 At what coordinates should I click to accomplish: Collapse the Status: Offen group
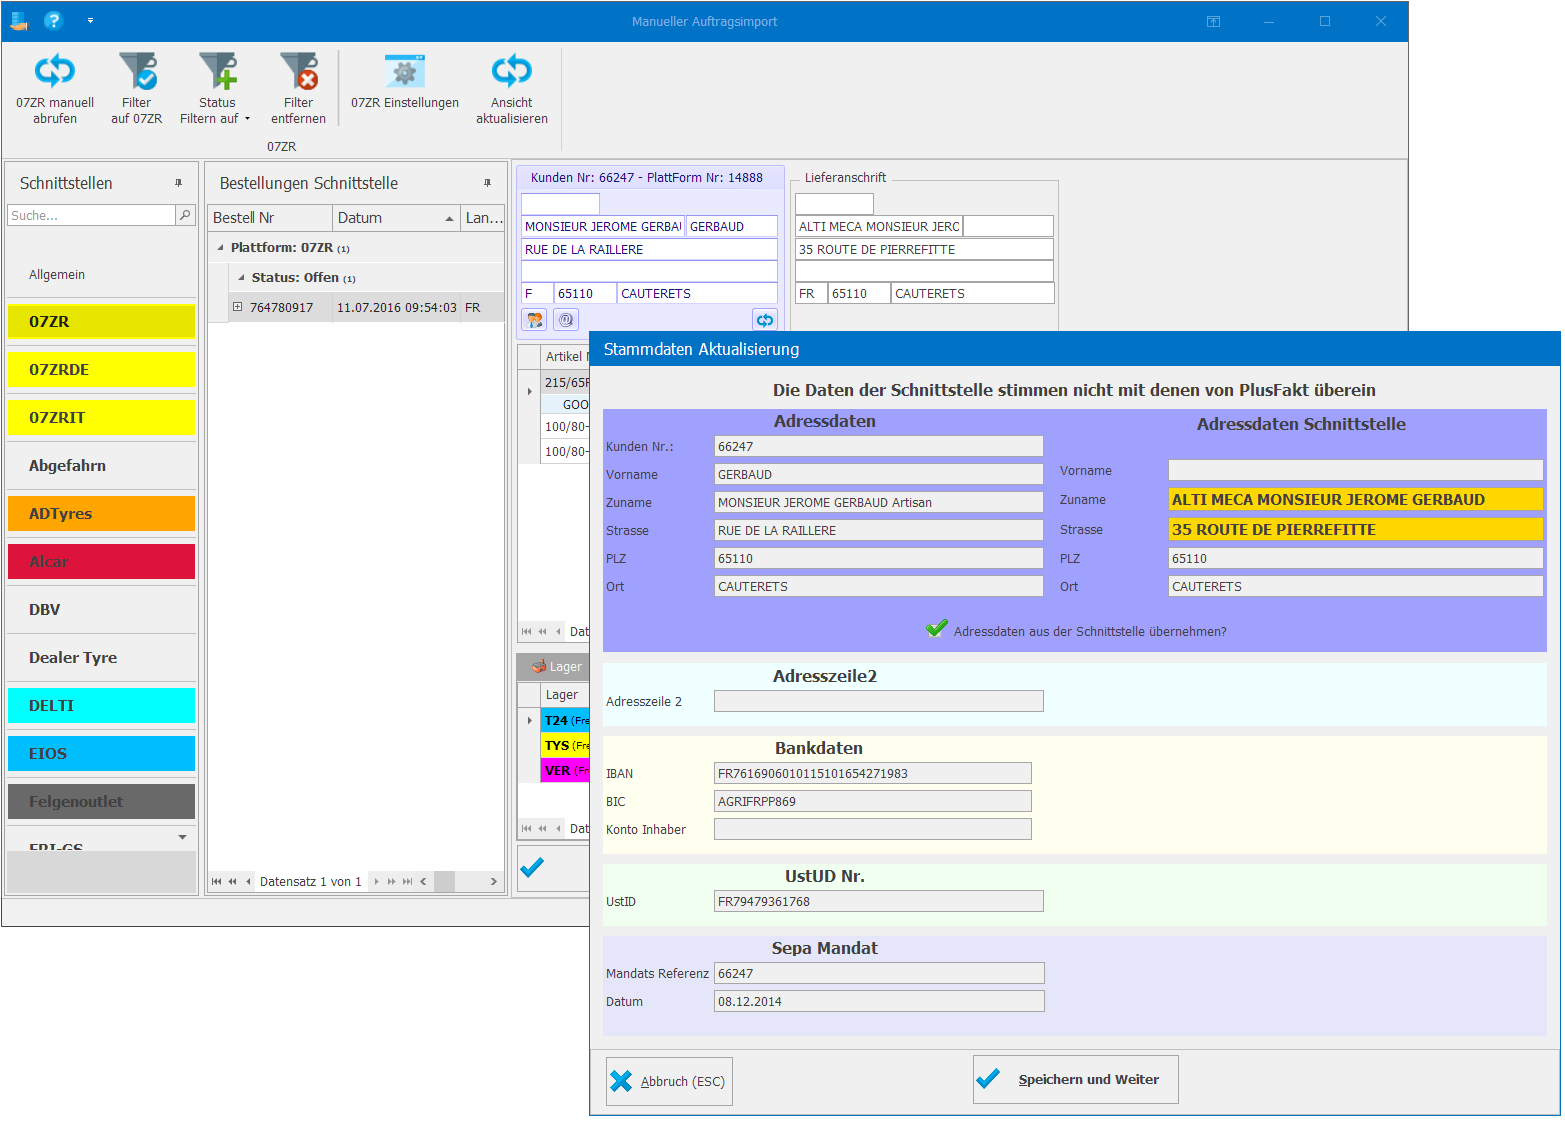[241, 277]
